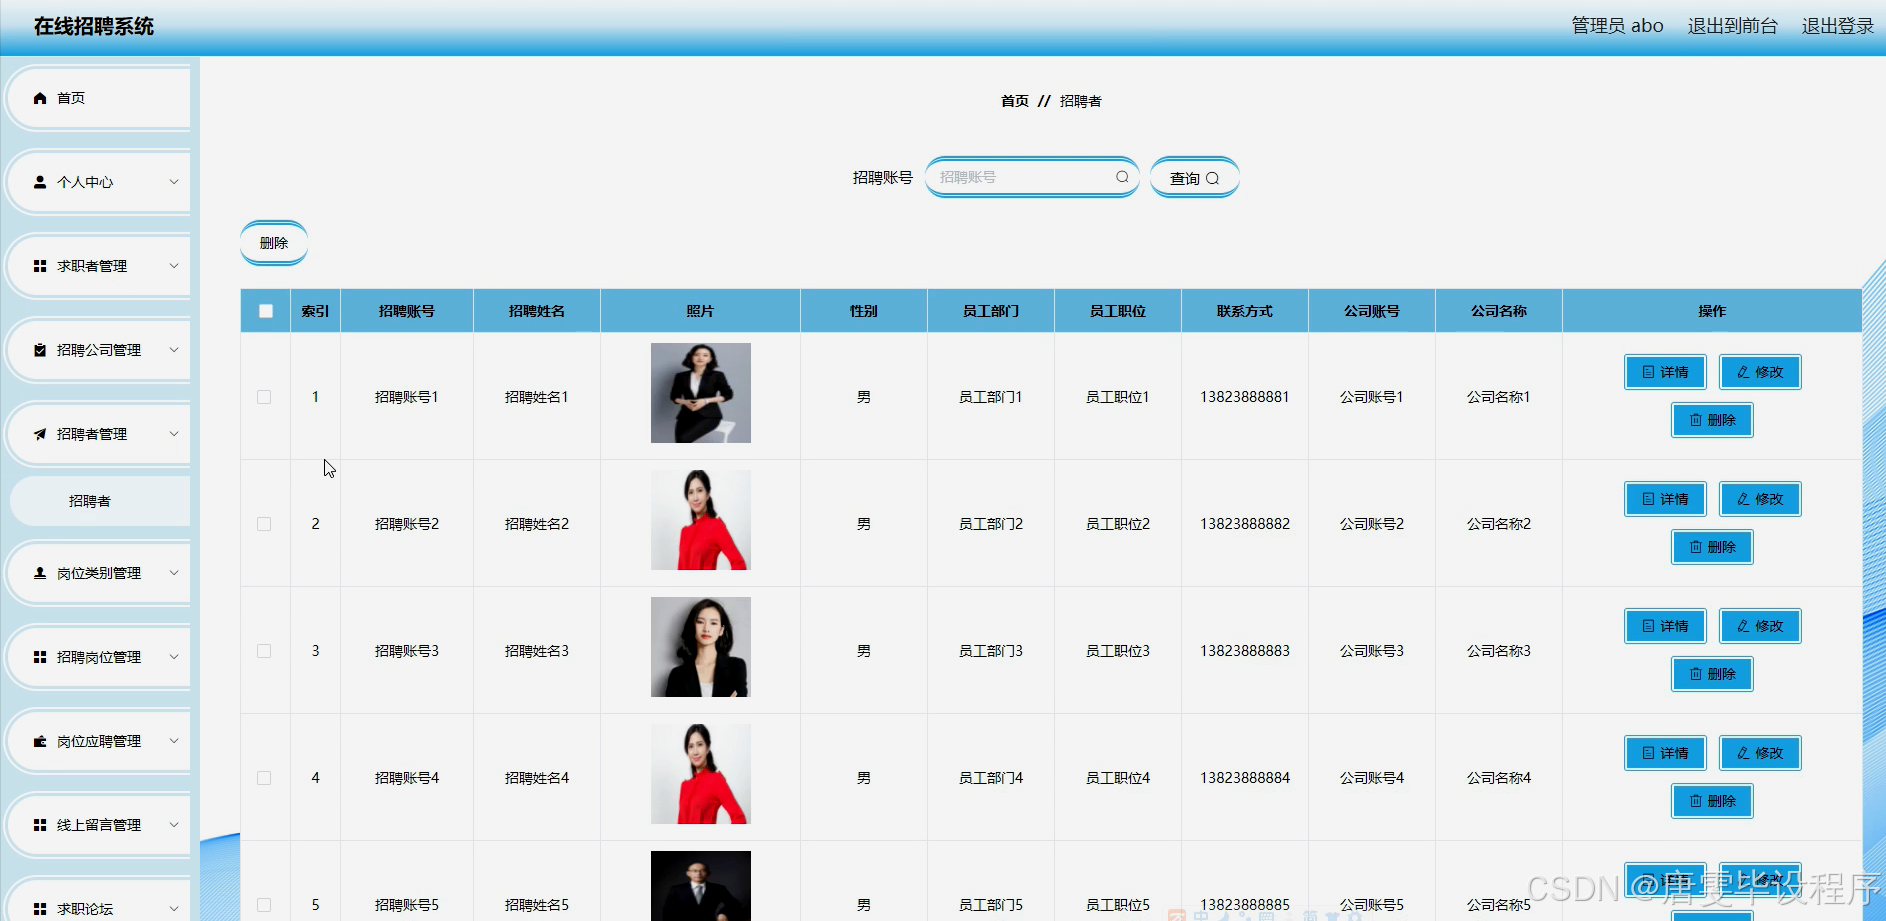The height and width of the screenshot is (921, 1886).
Task: Open 求职者管理 sidebar menu
Action: (x=98, y=266)
